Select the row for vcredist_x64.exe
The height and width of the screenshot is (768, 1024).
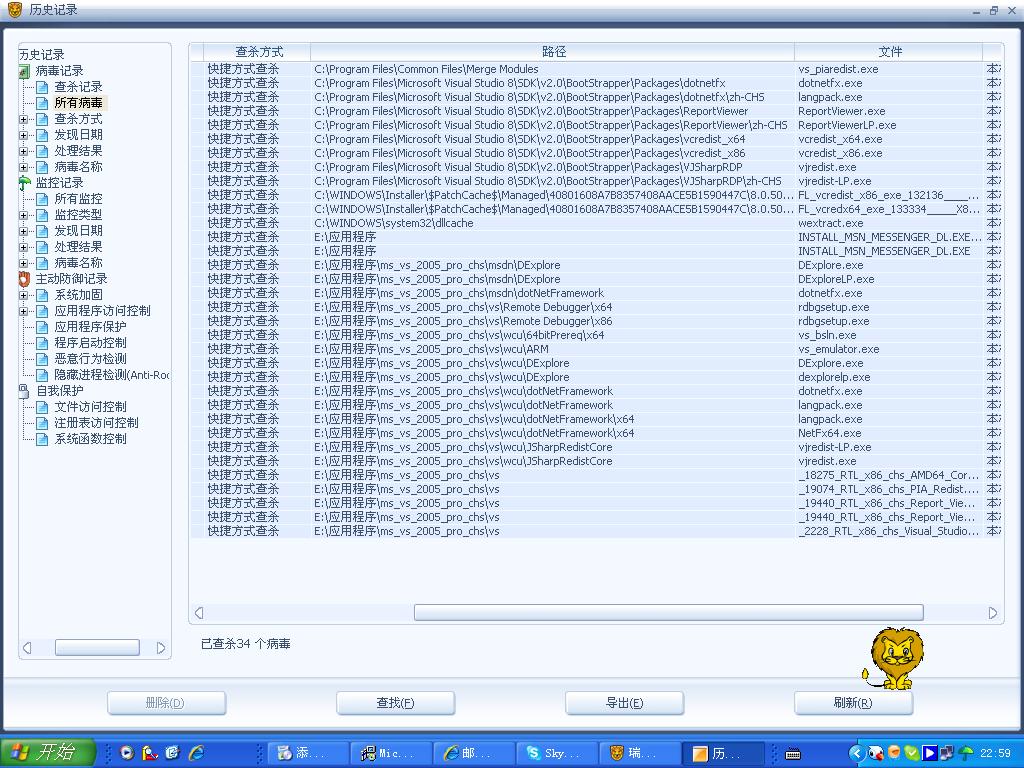click(x=596, y=139)
